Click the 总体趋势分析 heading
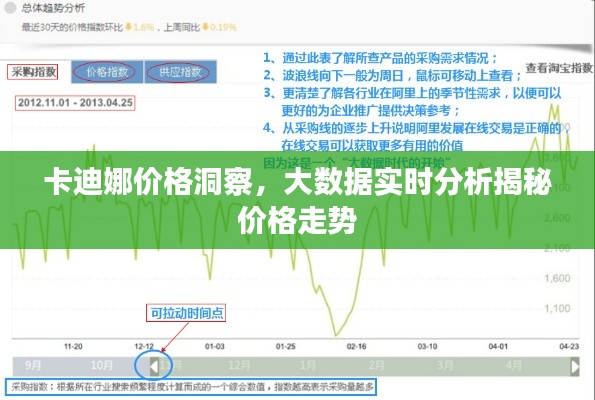This screenshot has height=400, width=595. (x=53, y=8)
